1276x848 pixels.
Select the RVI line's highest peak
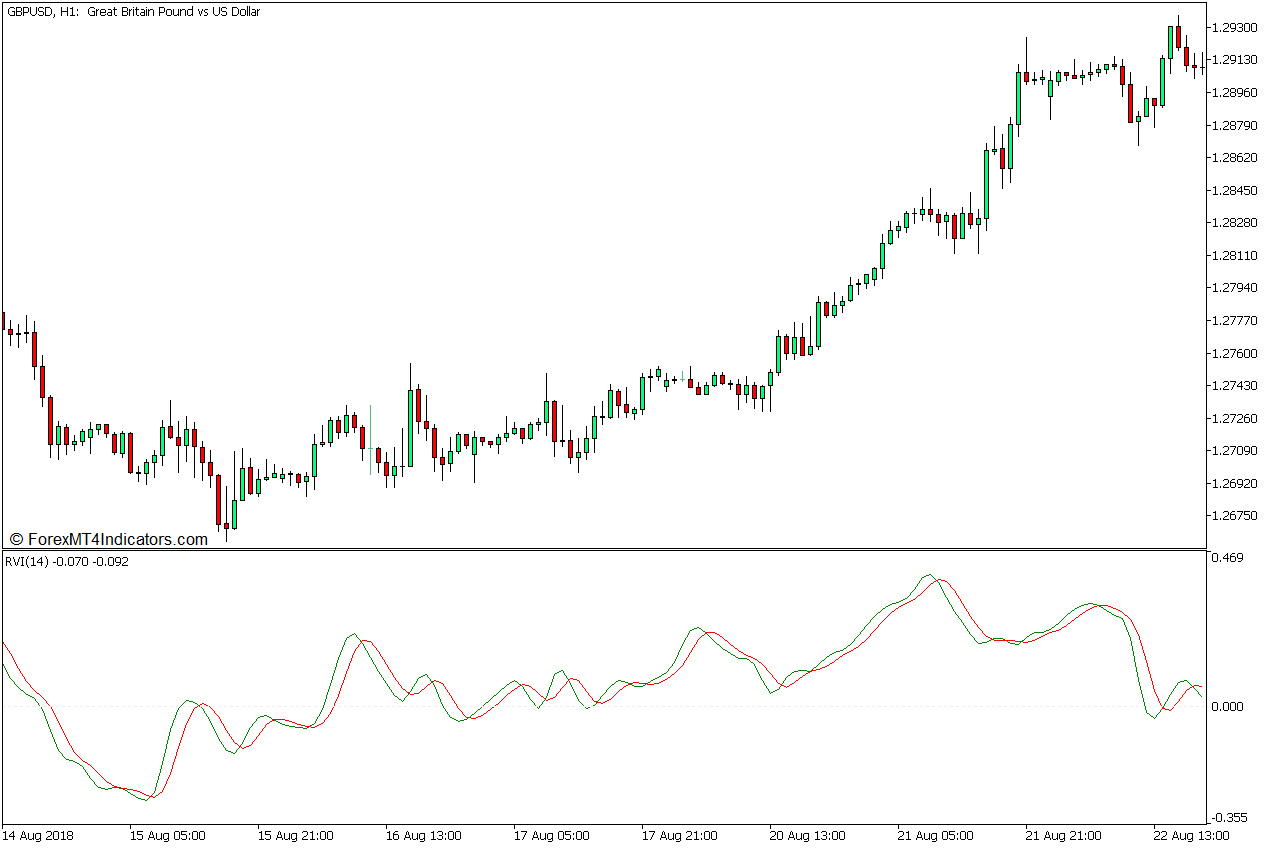click(x=928, y=575)
